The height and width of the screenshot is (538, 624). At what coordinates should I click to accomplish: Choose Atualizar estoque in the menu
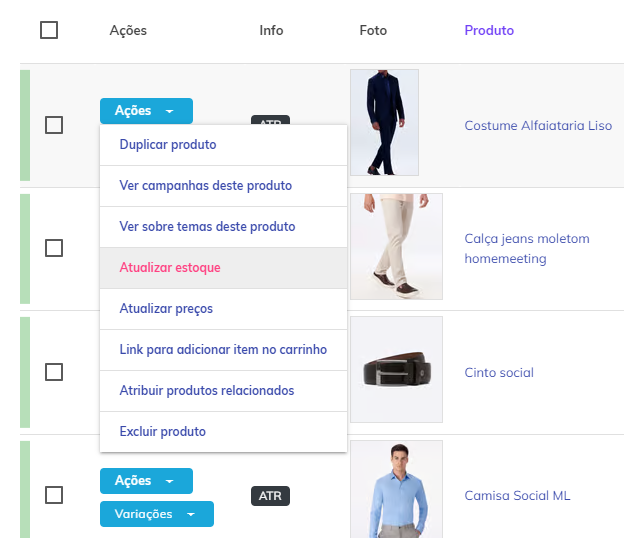pos(170,268)
